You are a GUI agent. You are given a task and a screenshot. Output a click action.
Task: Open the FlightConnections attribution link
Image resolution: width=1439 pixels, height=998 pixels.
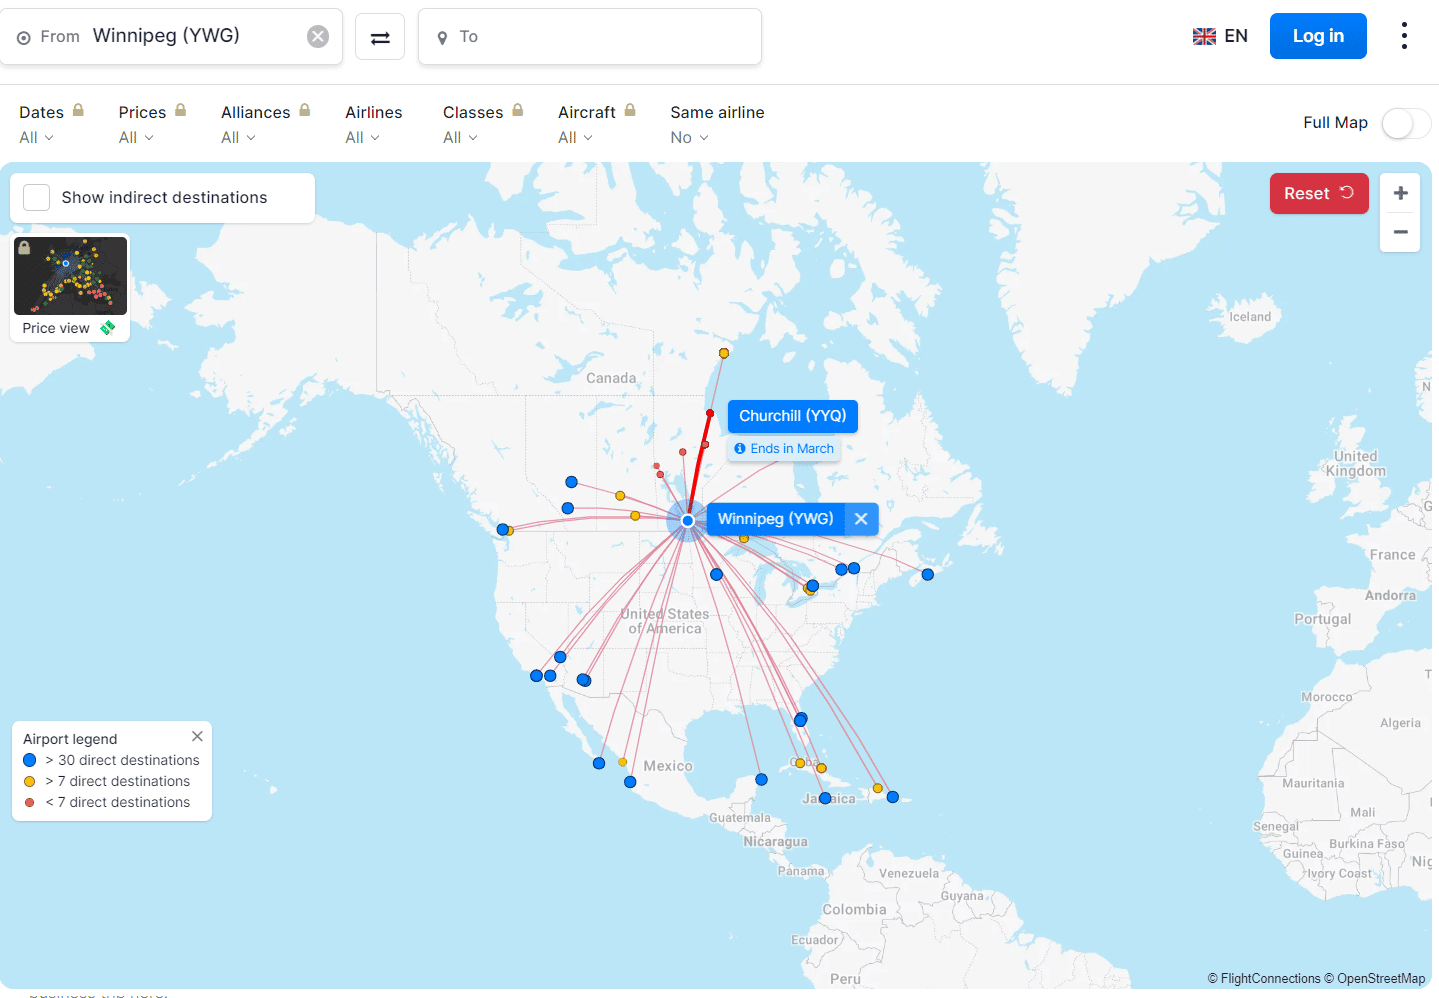click(x=1271, y=979)
